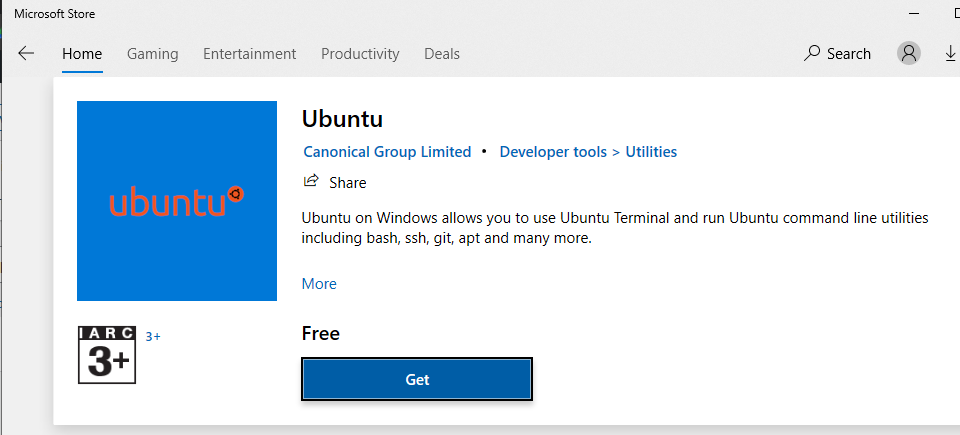Viewport: 960px width, 435px height.
Task: Go to the Deals tab
Action: point(442,54)
